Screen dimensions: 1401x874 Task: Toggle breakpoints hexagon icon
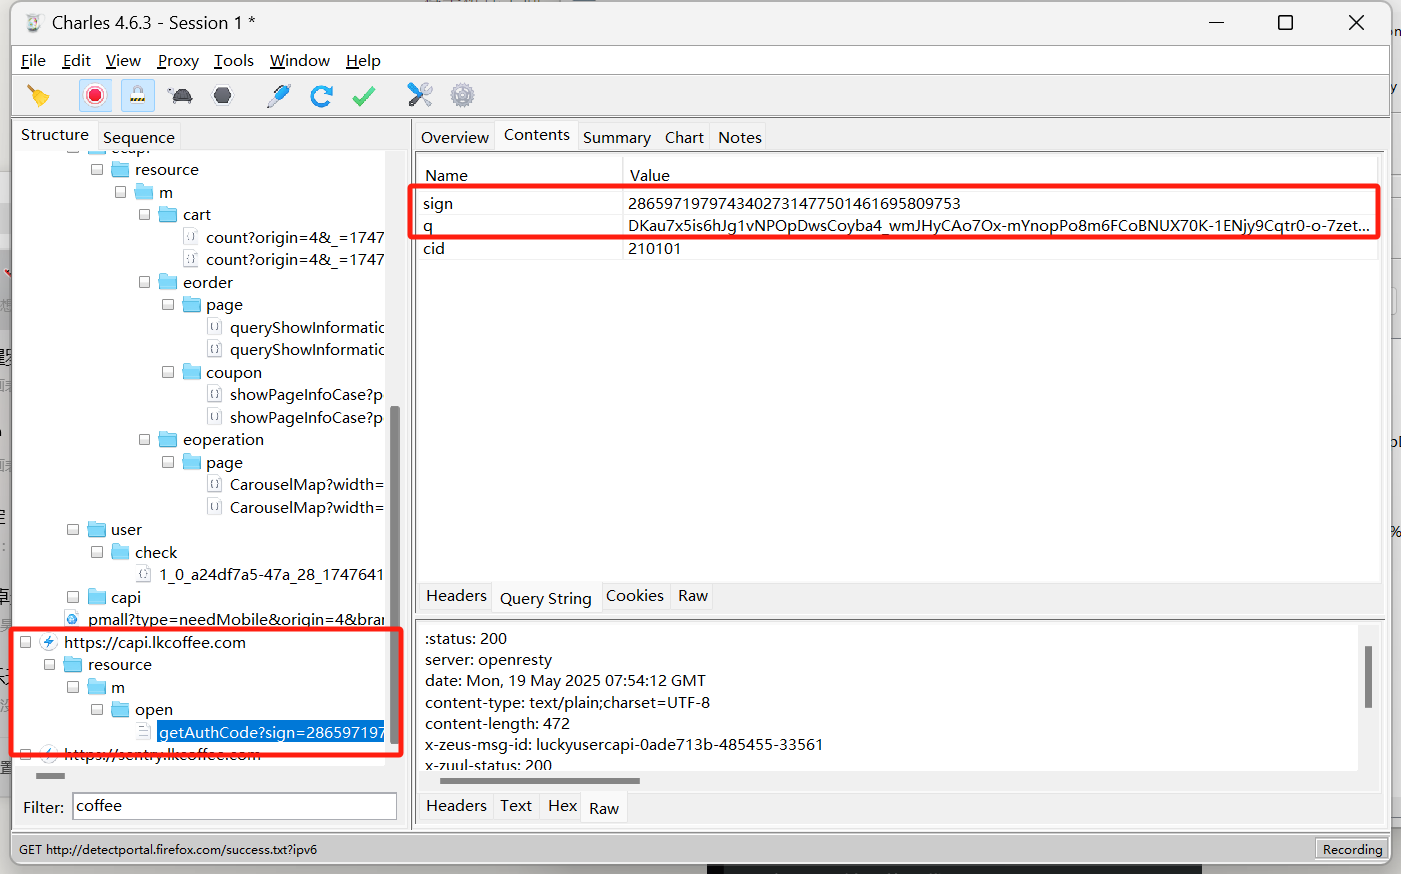pyautogui.click(x=223, y=95)
